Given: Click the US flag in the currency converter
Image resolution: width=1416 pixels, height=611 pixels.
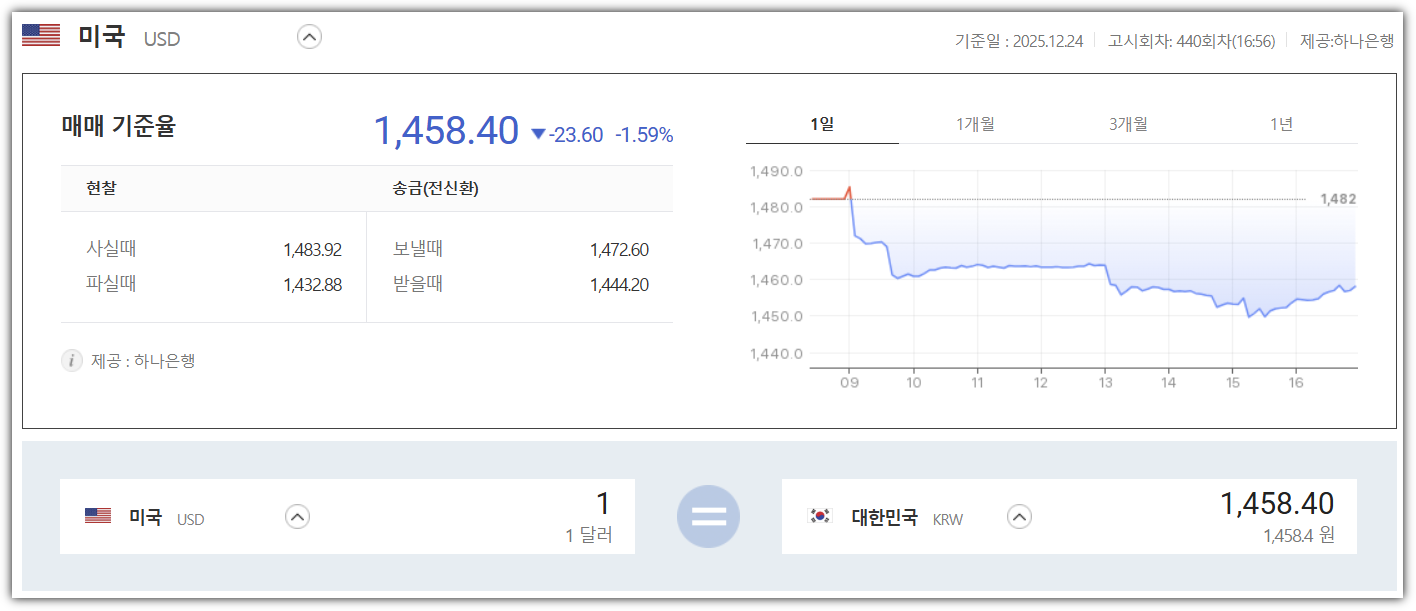Looking at the screenshot, I should tap(98, 514).
